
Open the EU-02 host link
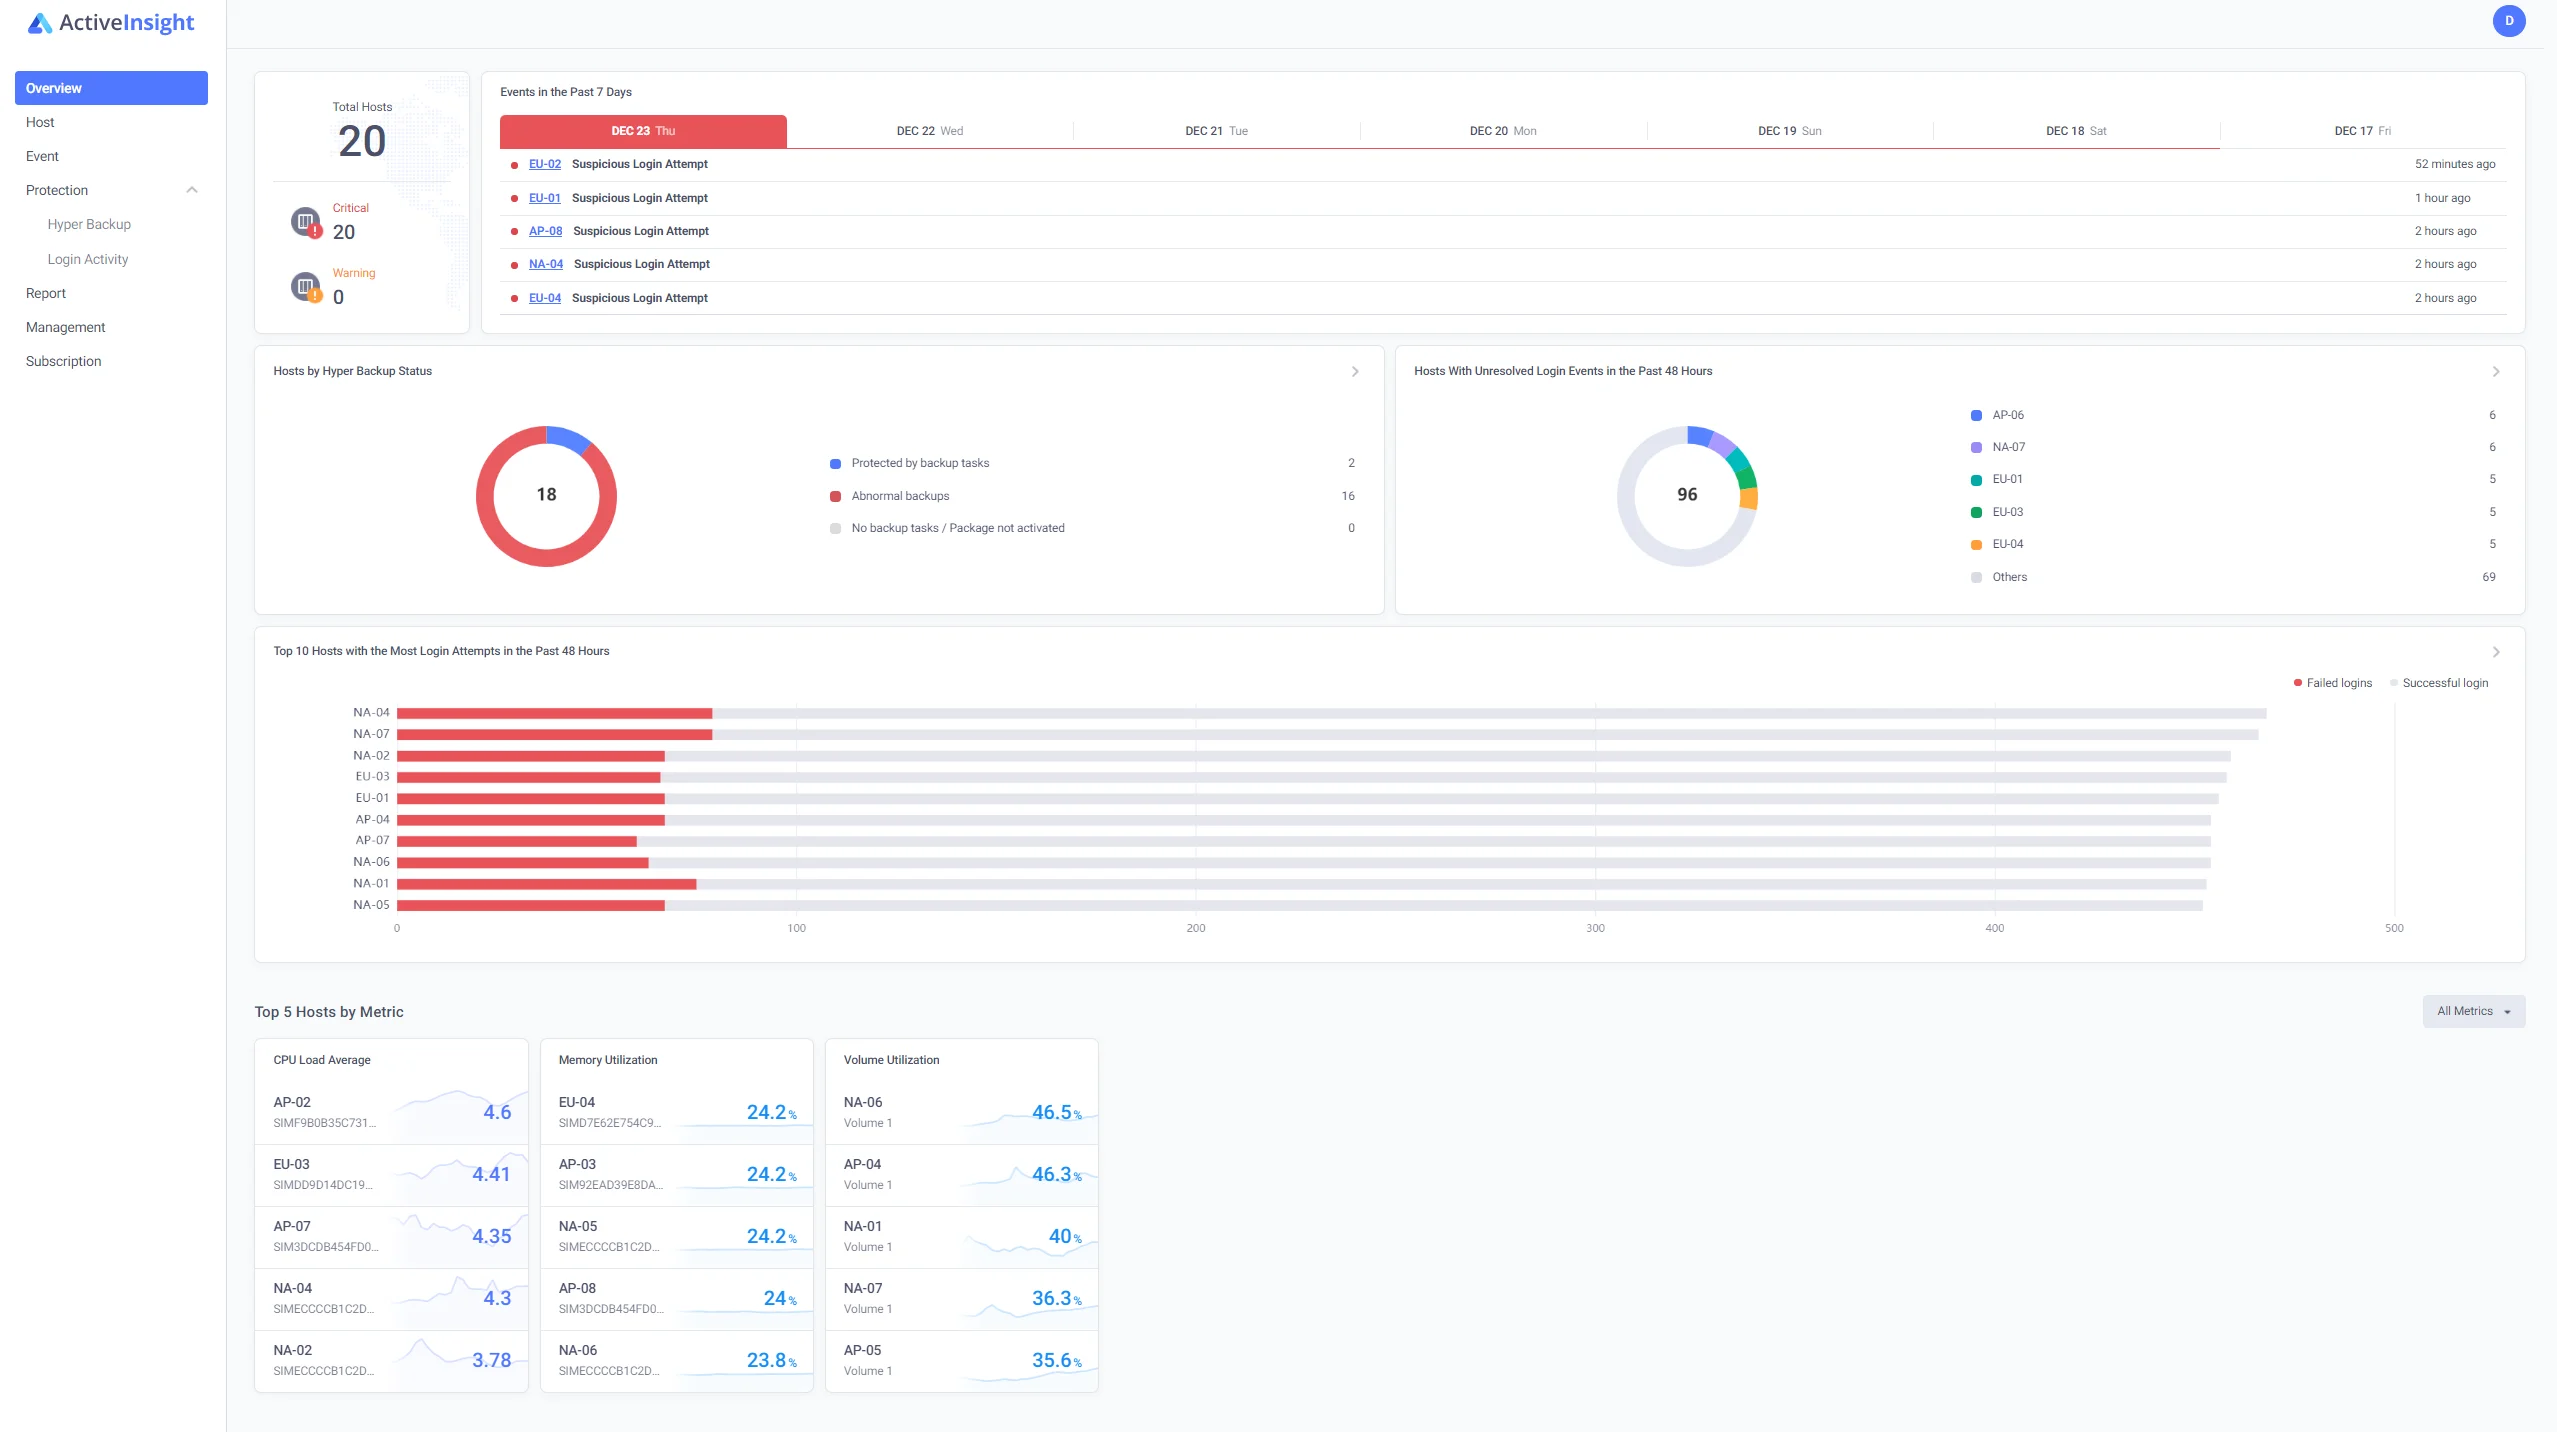[x=544, y=164]
